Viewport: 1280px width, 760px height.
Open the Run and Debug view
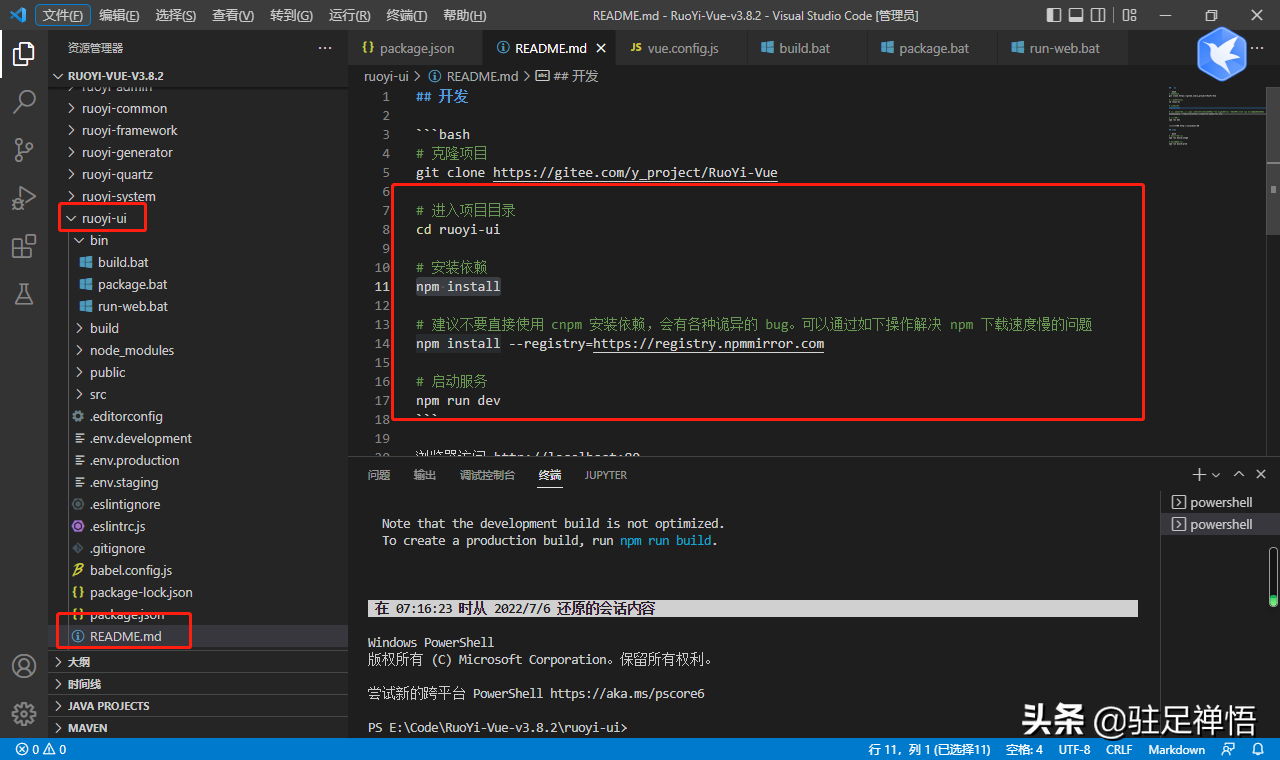click(24, 198)
